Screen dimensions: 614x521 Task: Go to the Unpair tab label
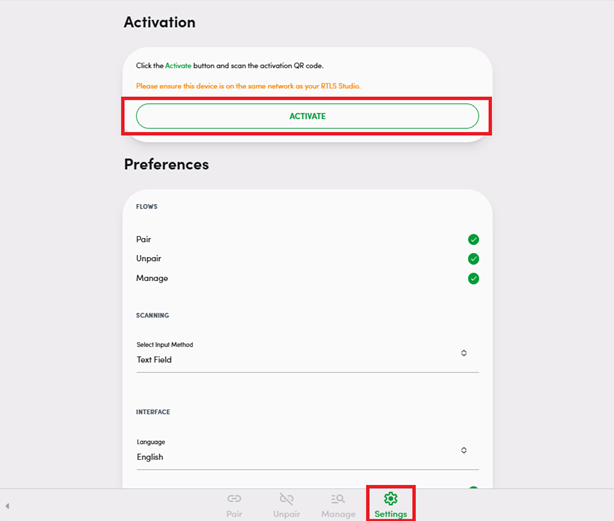click(x=287, y=514)
